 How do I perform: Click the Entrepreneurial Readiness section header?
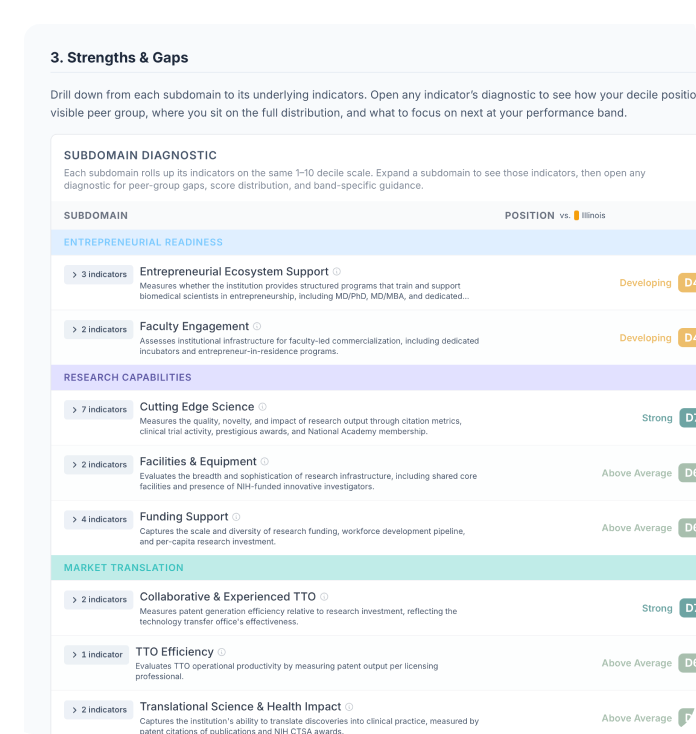(143, 242)
